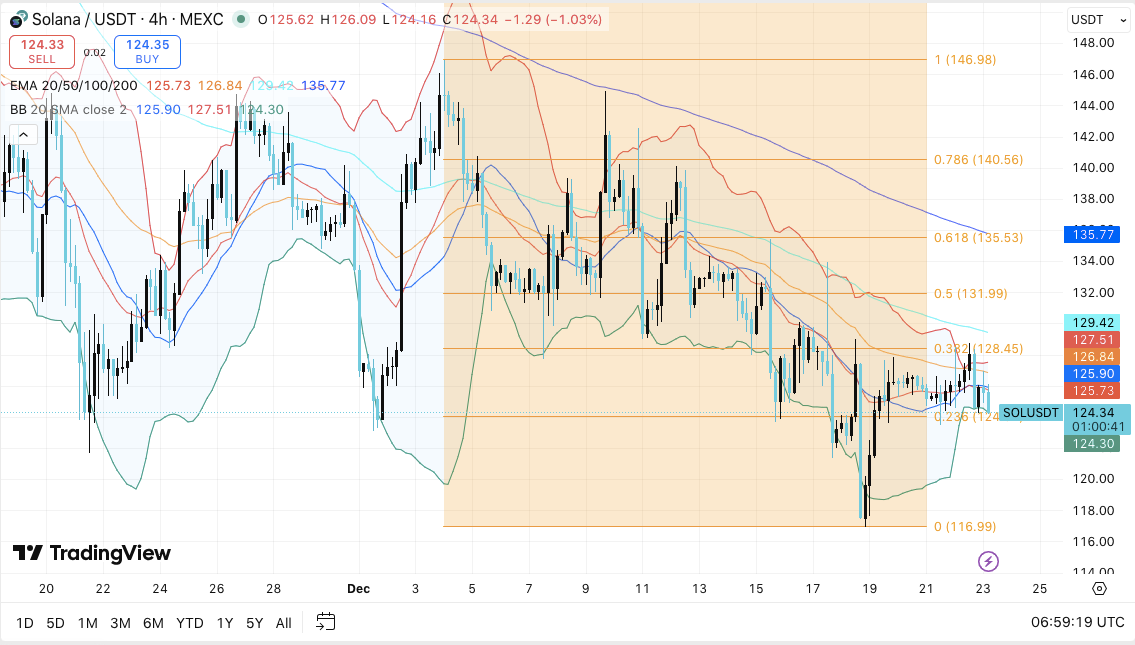Select the All time range
The image size is (1135, 645).
pos(283,623)
